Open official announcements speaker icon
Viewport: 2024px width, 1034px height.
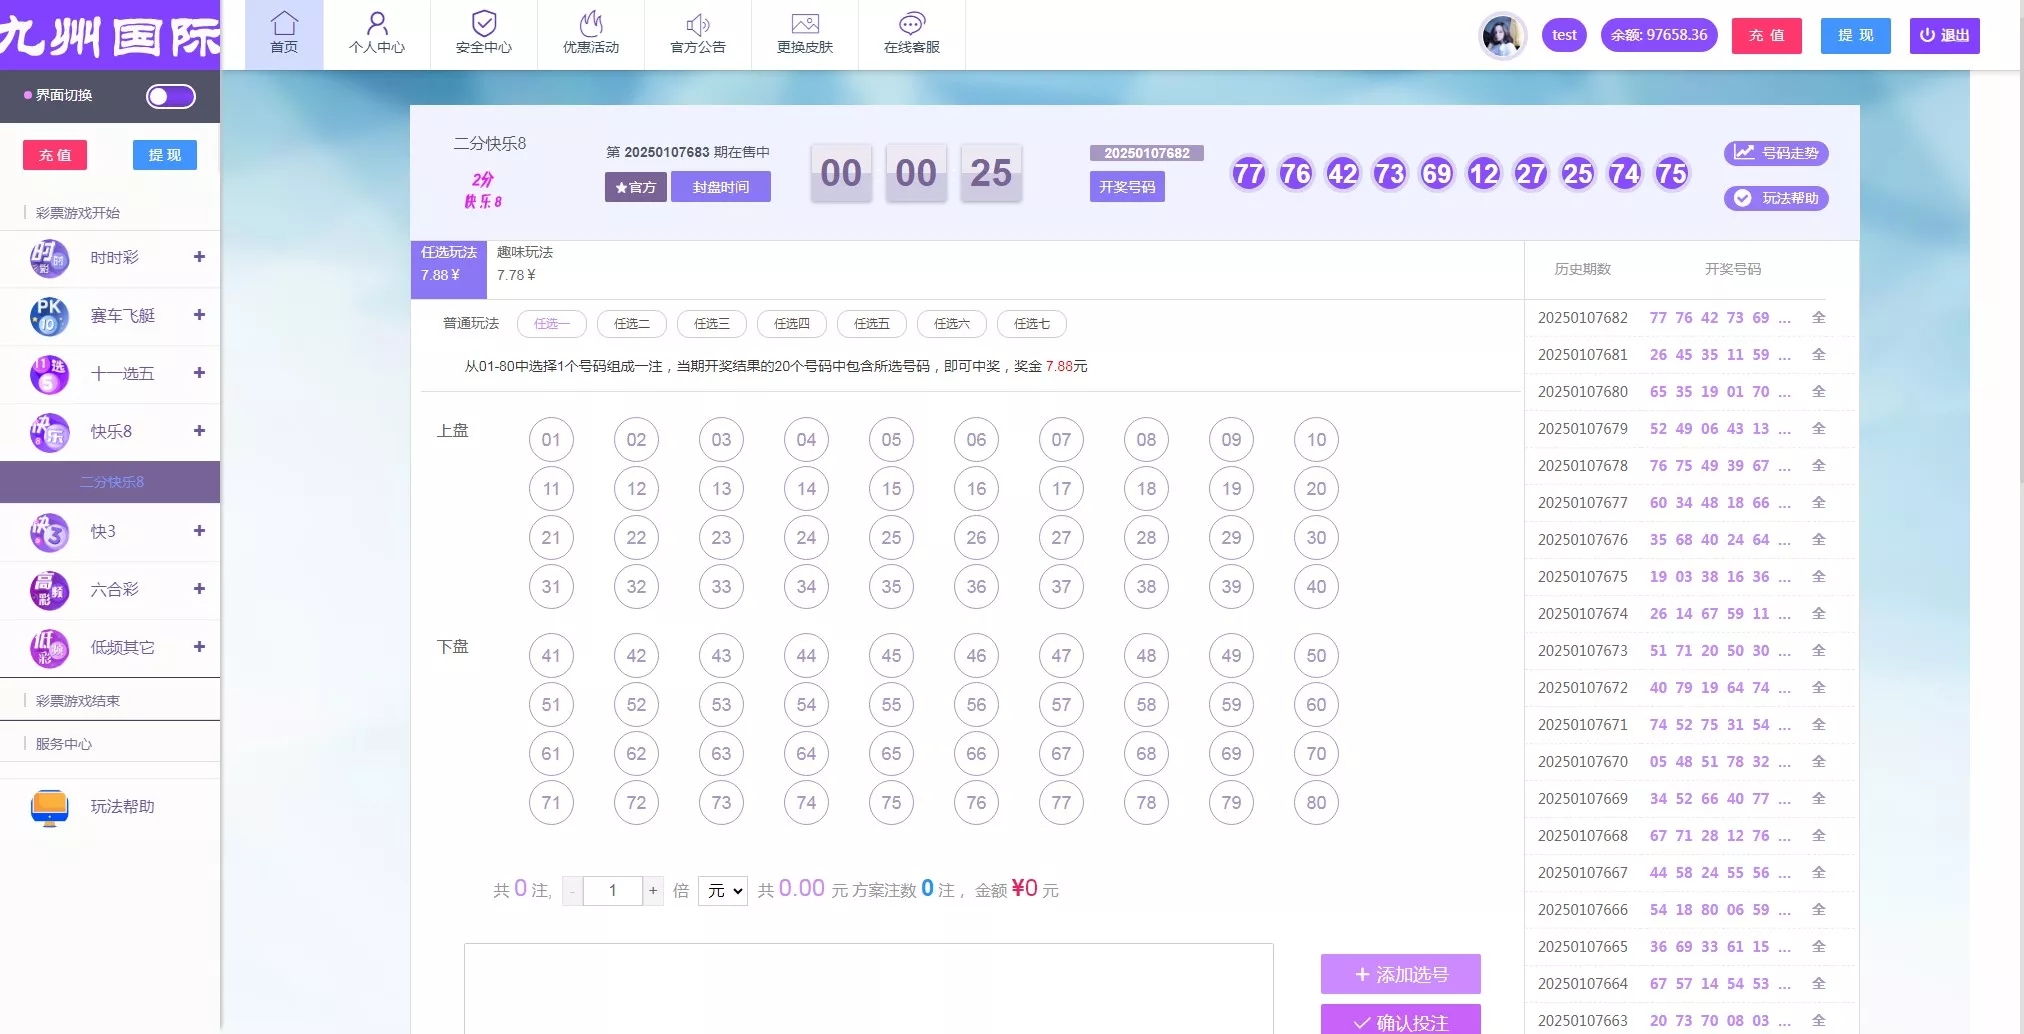coord(698,23)
